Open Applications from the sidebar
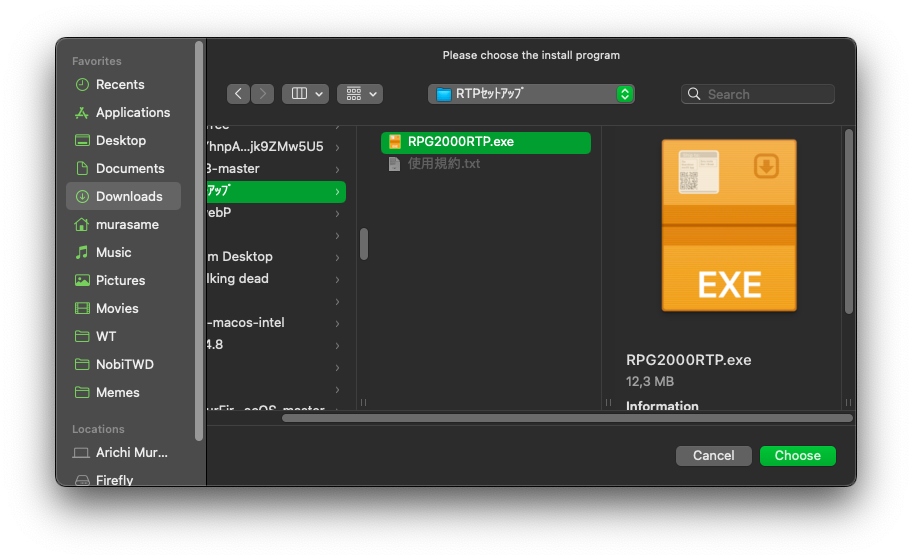 132,113
